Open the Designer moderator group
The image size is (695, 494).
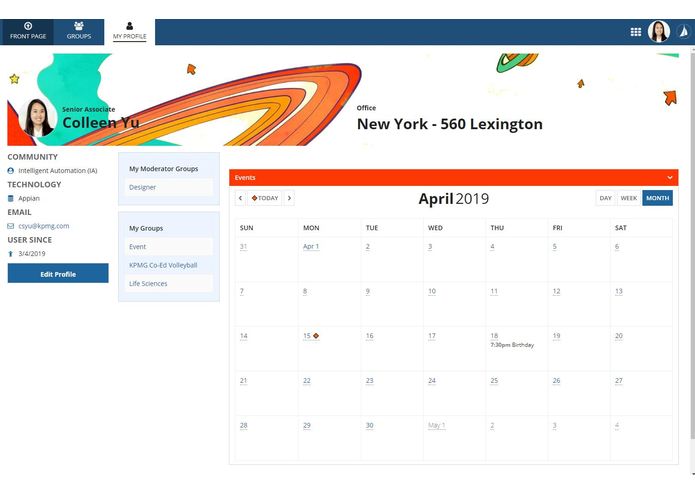(142, 187)
